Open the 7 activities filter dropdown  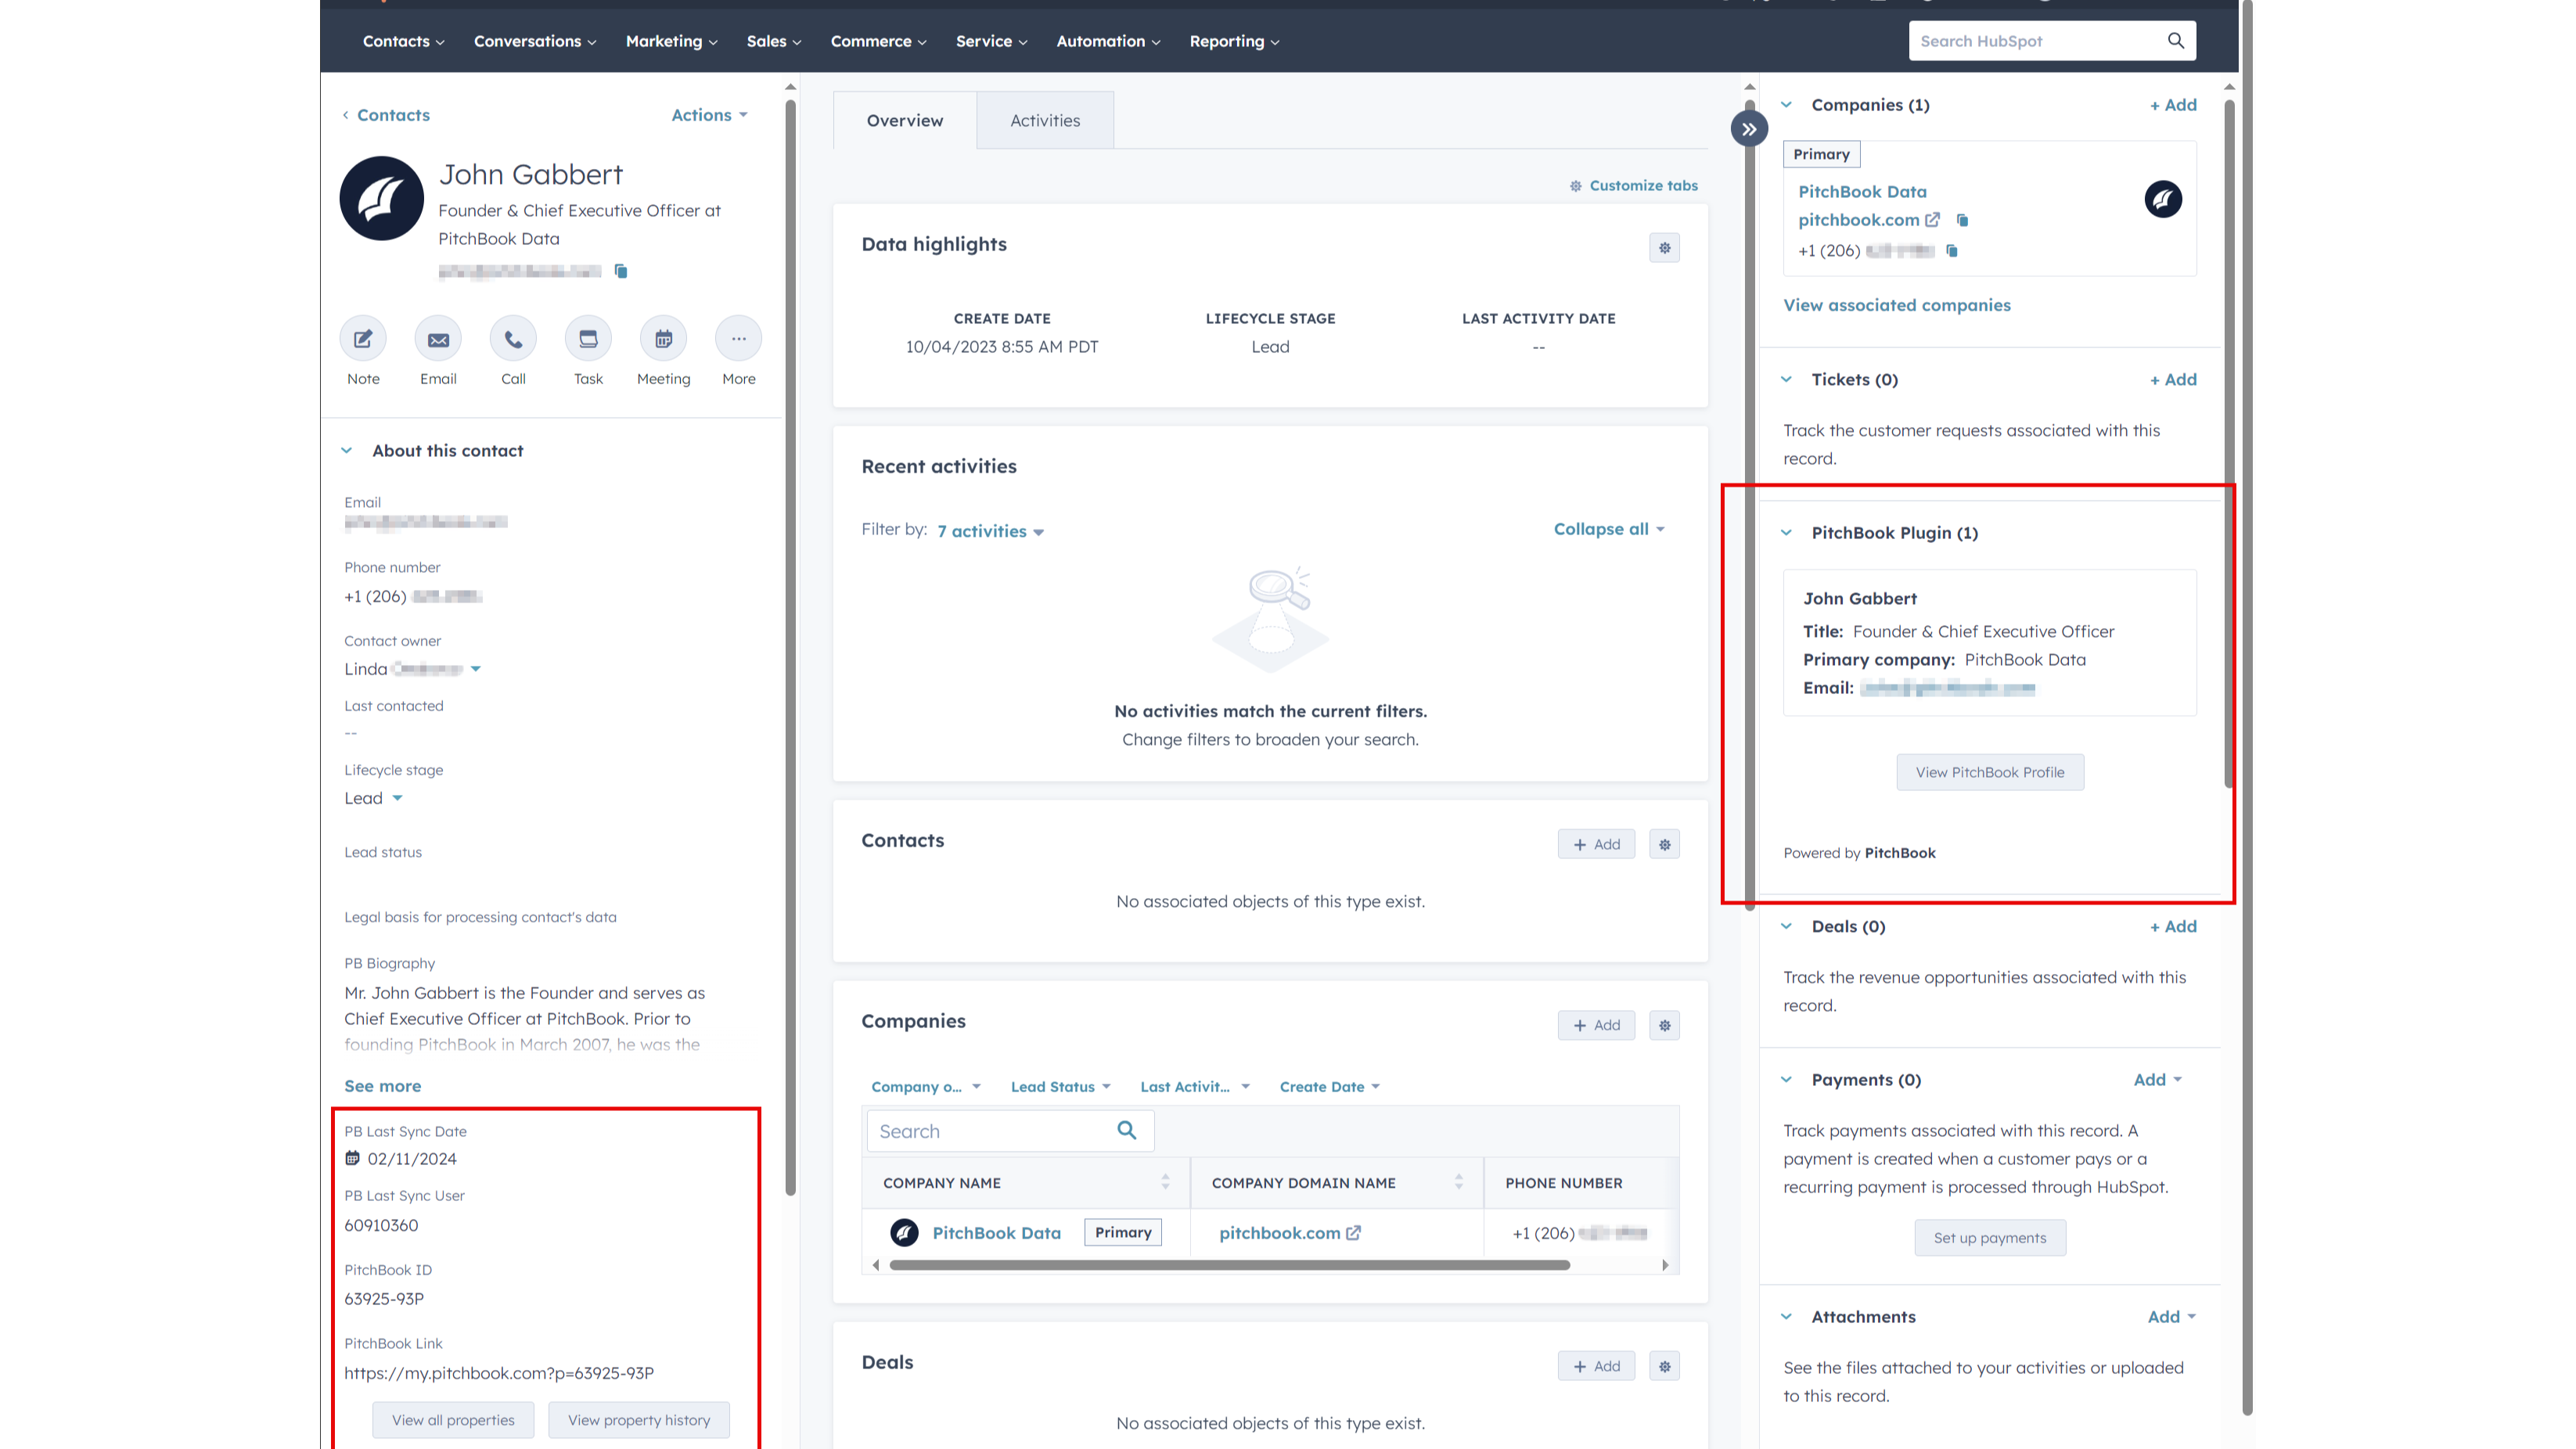[x=990, y=531]
